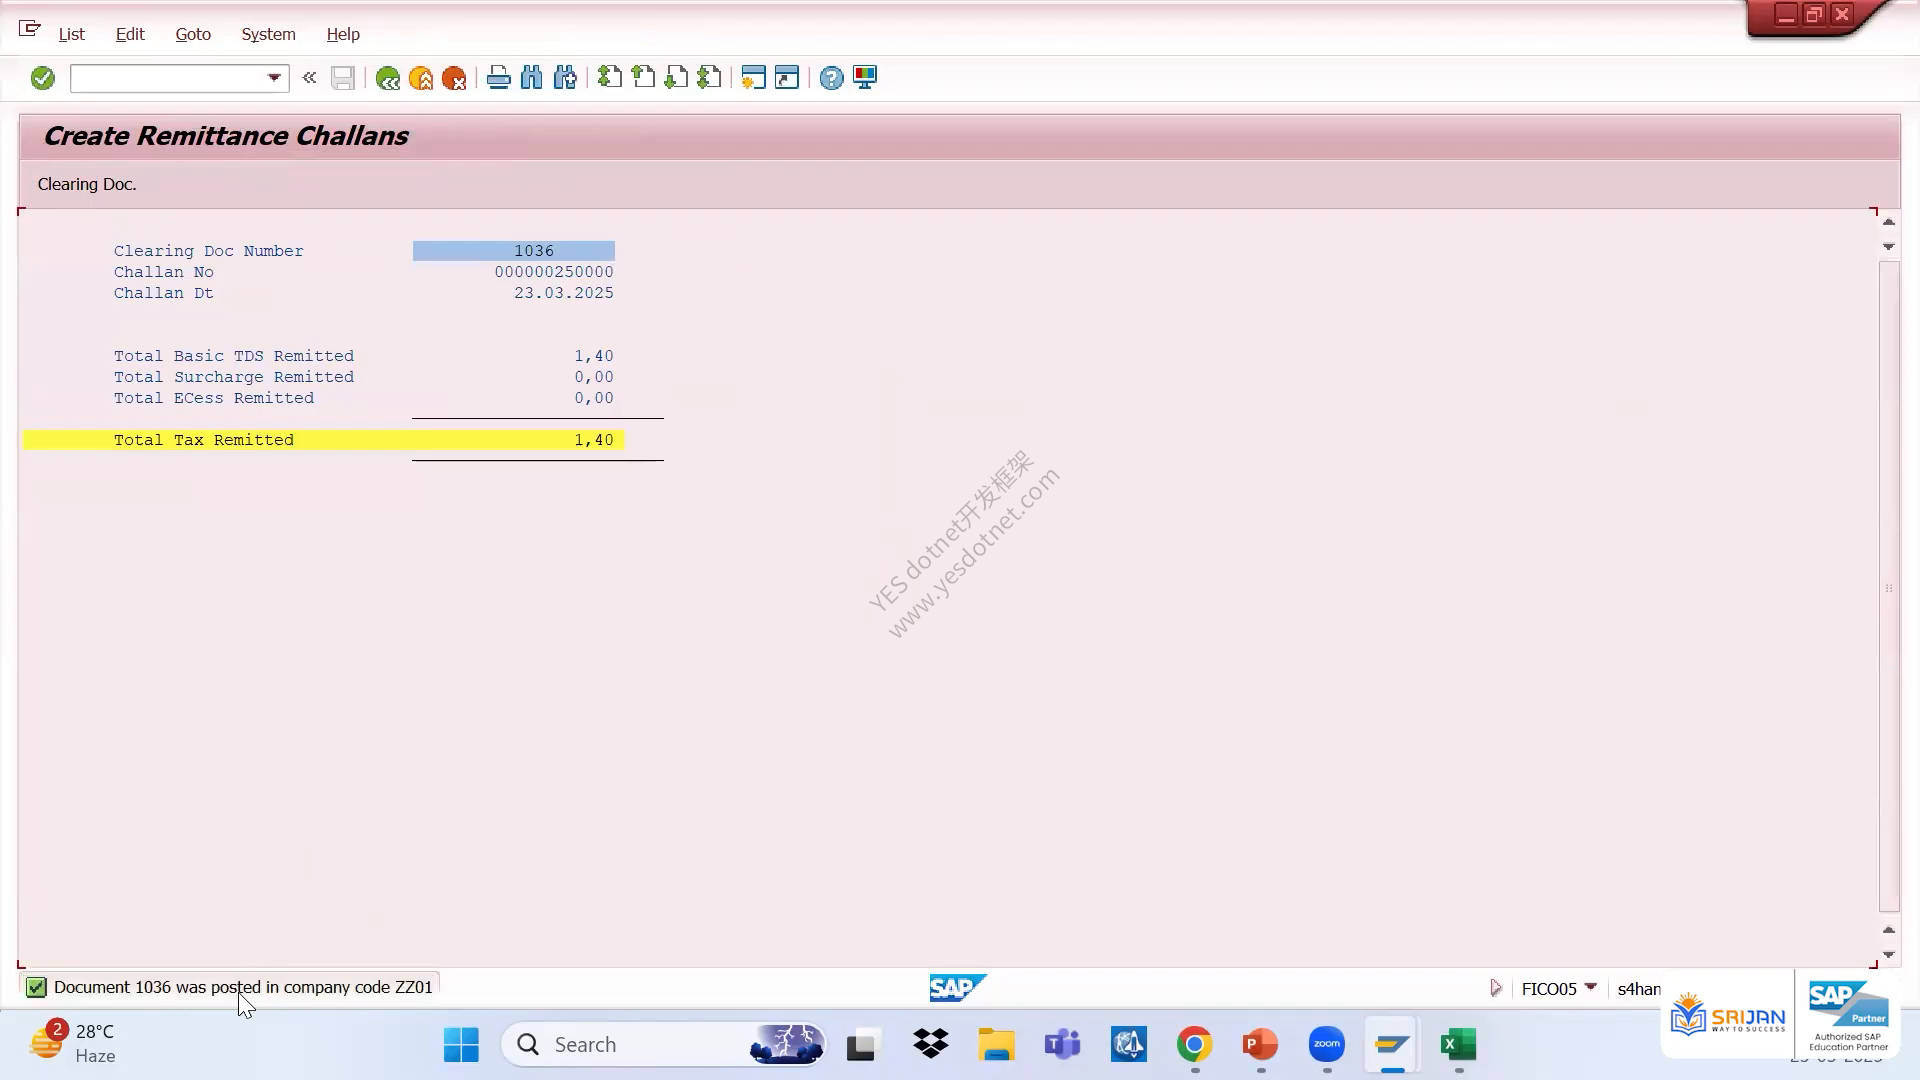Click the Help question mark icon
Viewport: 1920px width, 1080px height.
[x=831, y=78]
